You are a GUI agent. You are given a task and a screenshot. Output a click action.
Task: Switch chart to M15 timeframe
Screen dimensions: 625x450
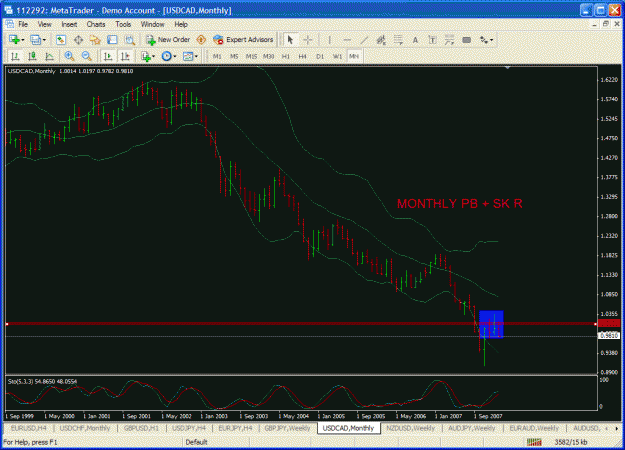tap(251, 56)
